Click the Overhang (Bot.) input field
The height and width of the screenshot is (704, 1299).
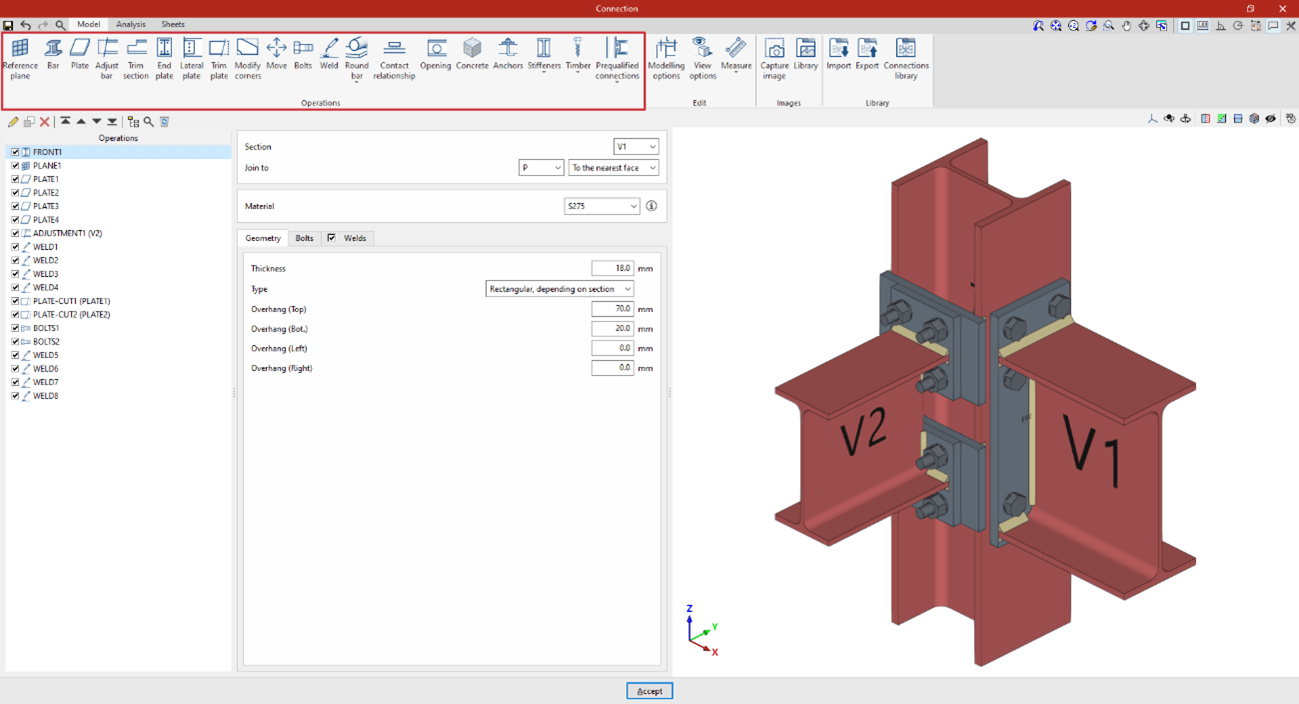[x=612, y=328]
